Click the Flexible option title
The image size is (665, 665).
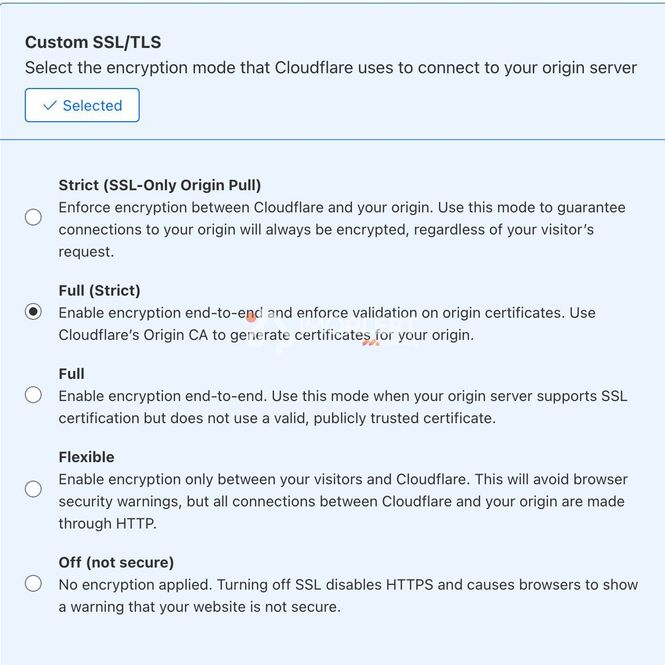coord(87,457)
